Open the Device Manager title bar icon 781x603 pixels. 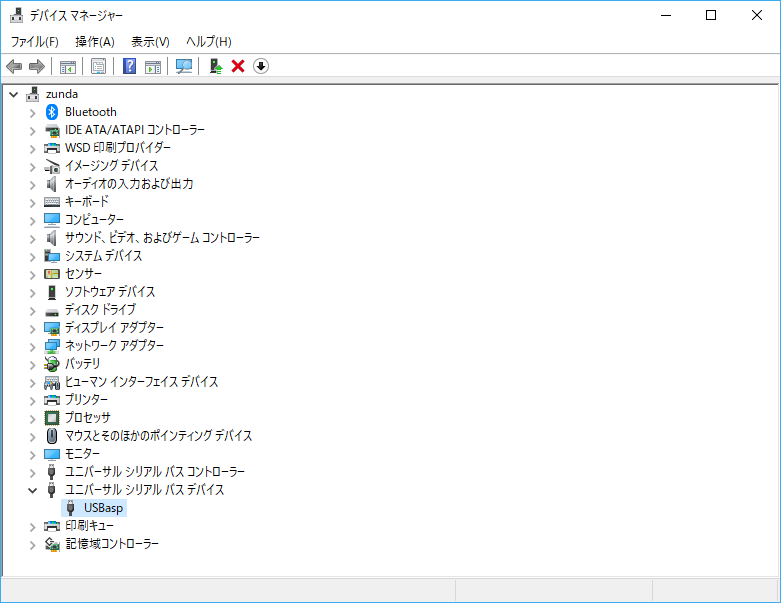(16, 15)
